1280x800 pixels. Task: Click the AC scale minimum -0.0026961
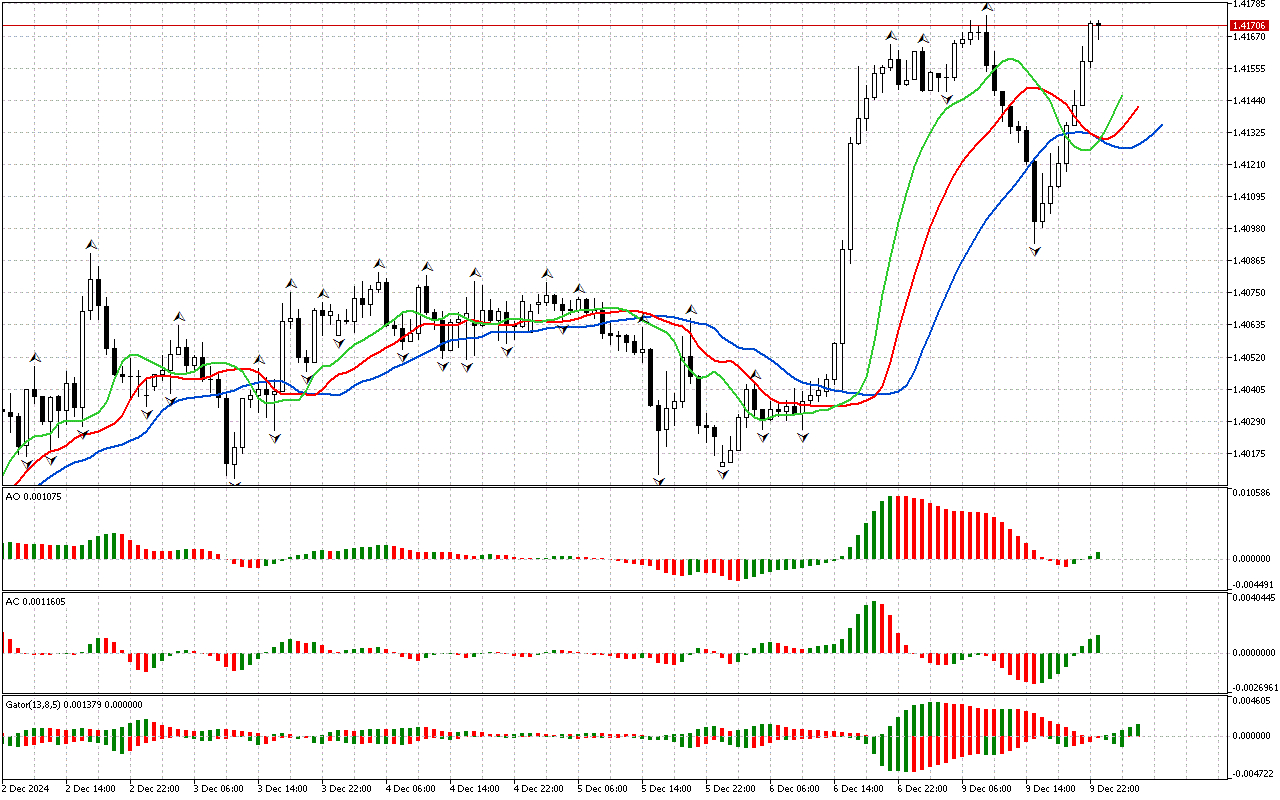coord(1254,688)
